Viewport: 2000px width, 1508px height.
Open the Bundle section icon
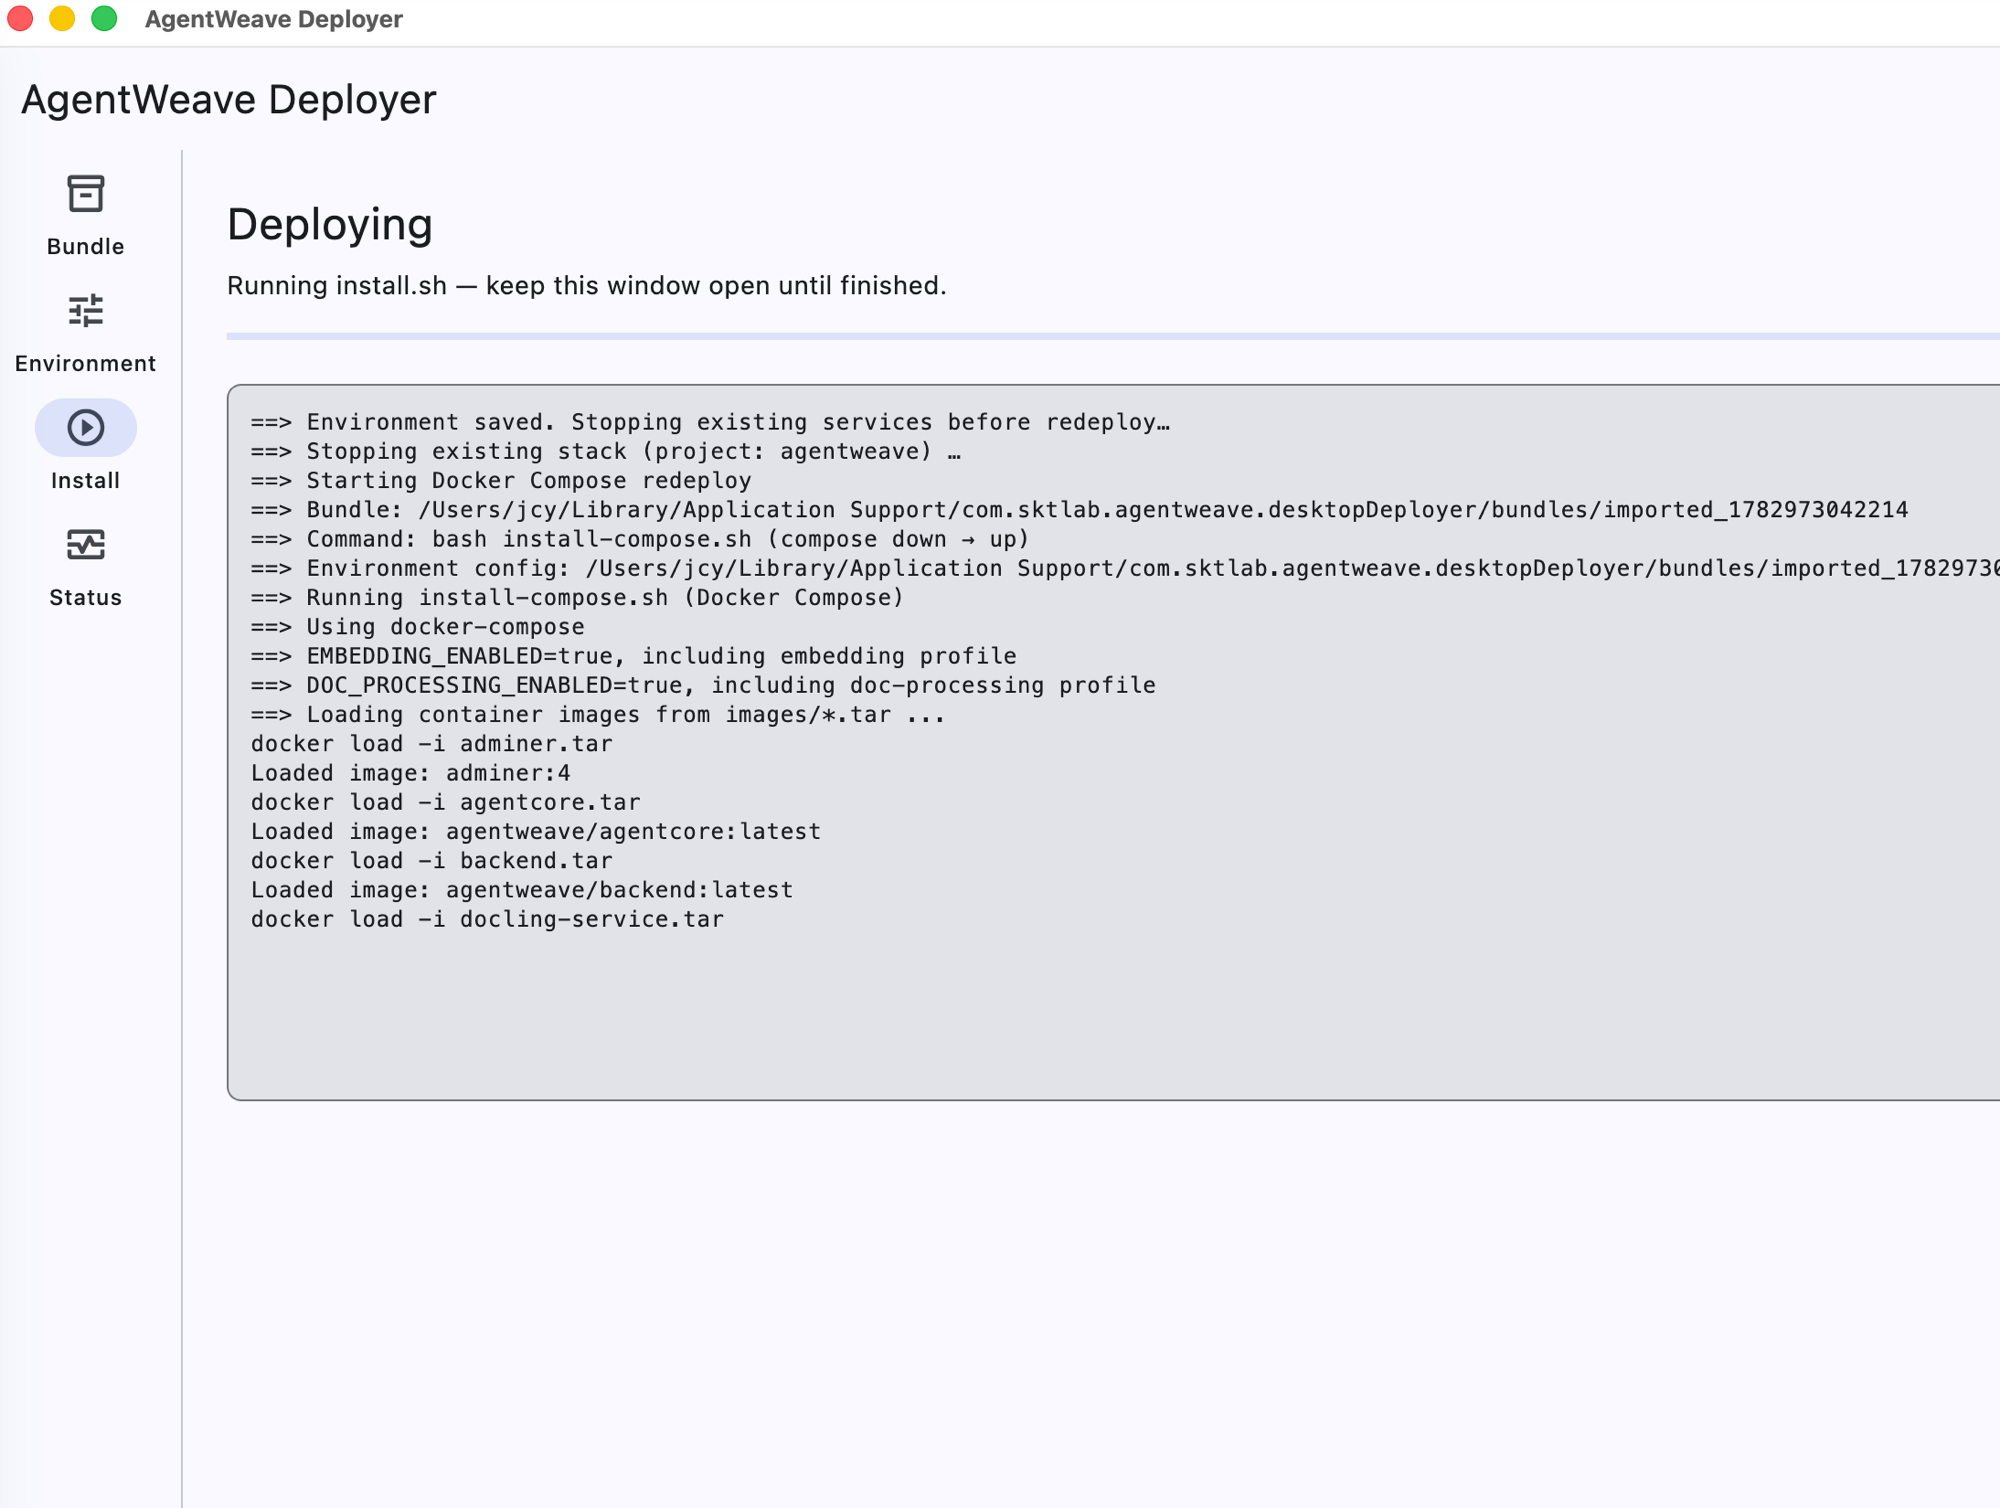pos(85,194)
